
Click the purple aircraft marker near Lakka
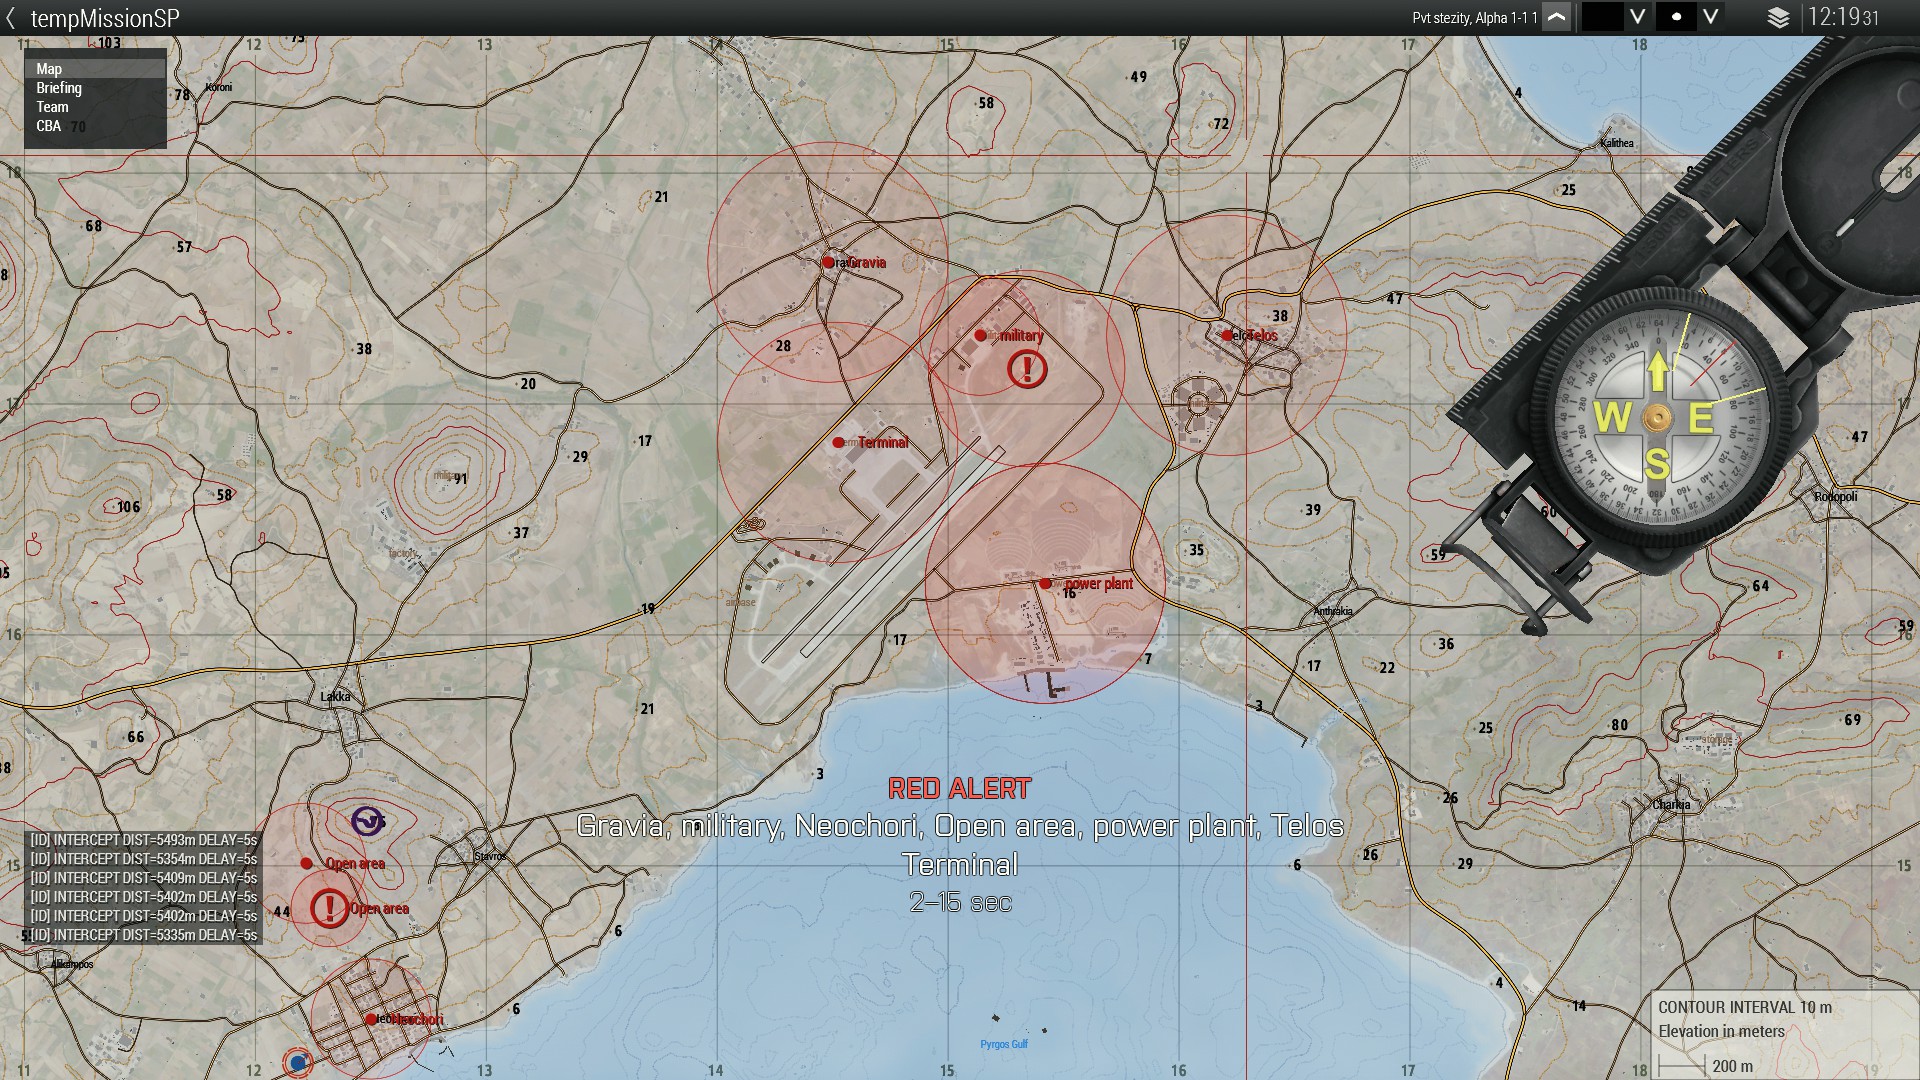(x=367, y=821)
